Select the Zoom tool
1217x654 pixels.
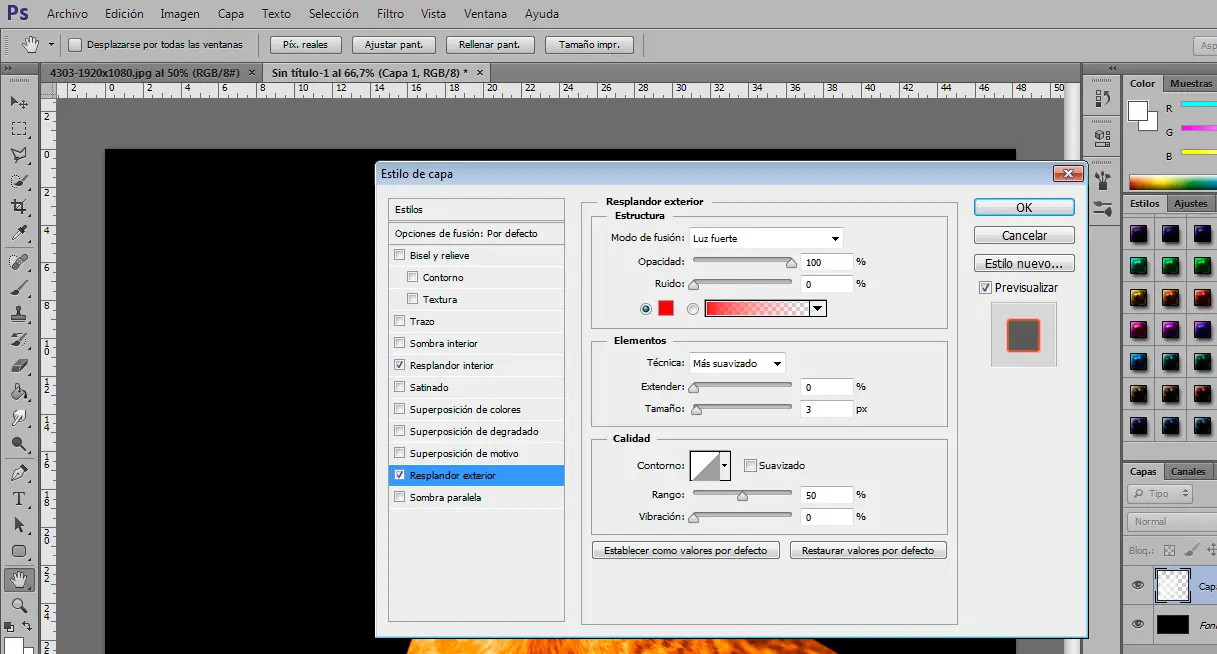[19, 605]
